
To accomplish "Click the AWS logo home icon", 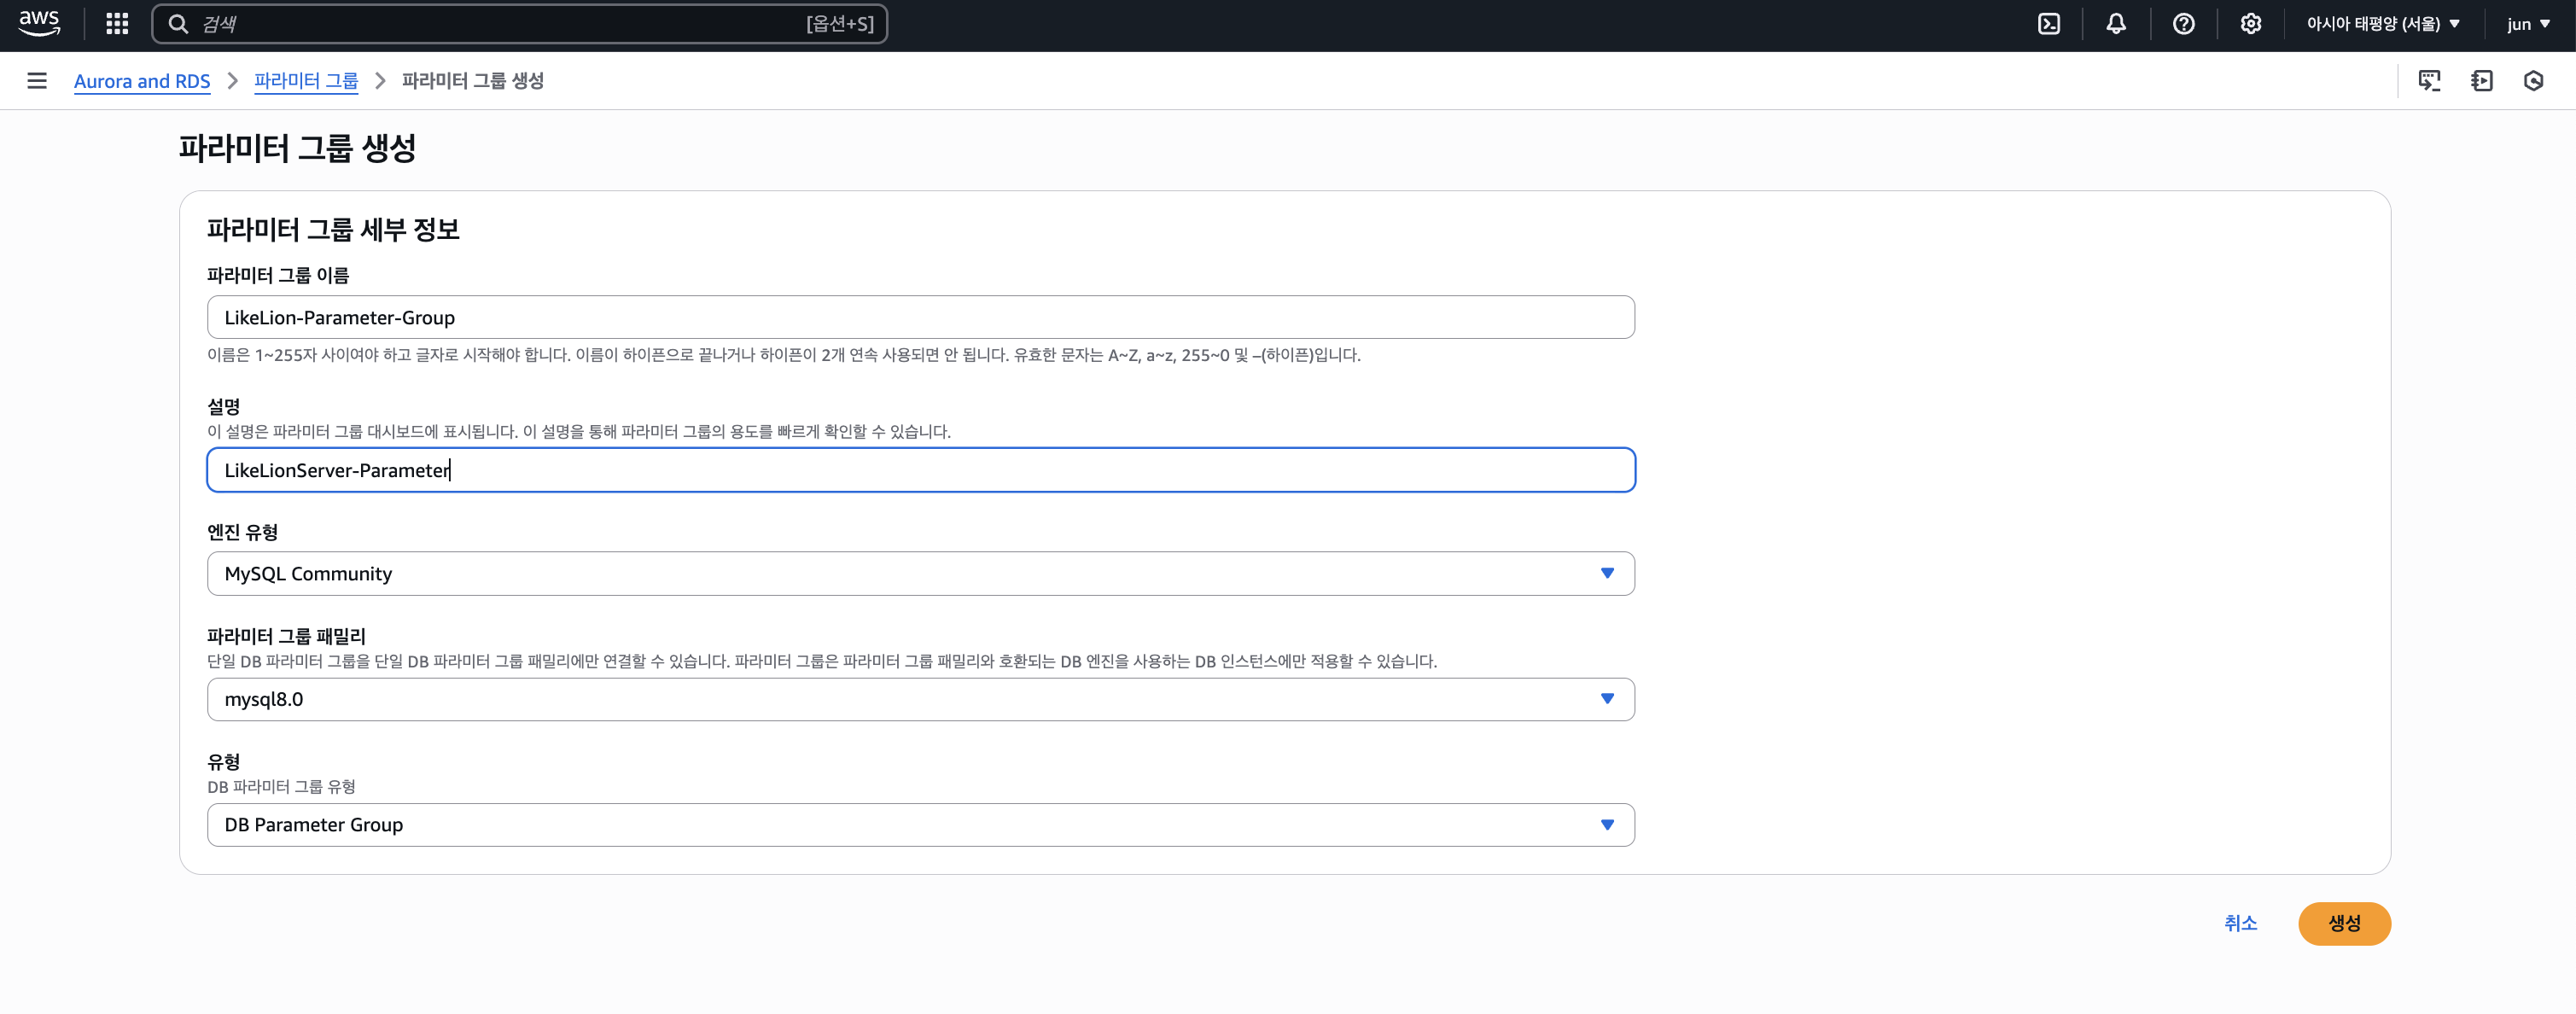I will coord(39,24).
